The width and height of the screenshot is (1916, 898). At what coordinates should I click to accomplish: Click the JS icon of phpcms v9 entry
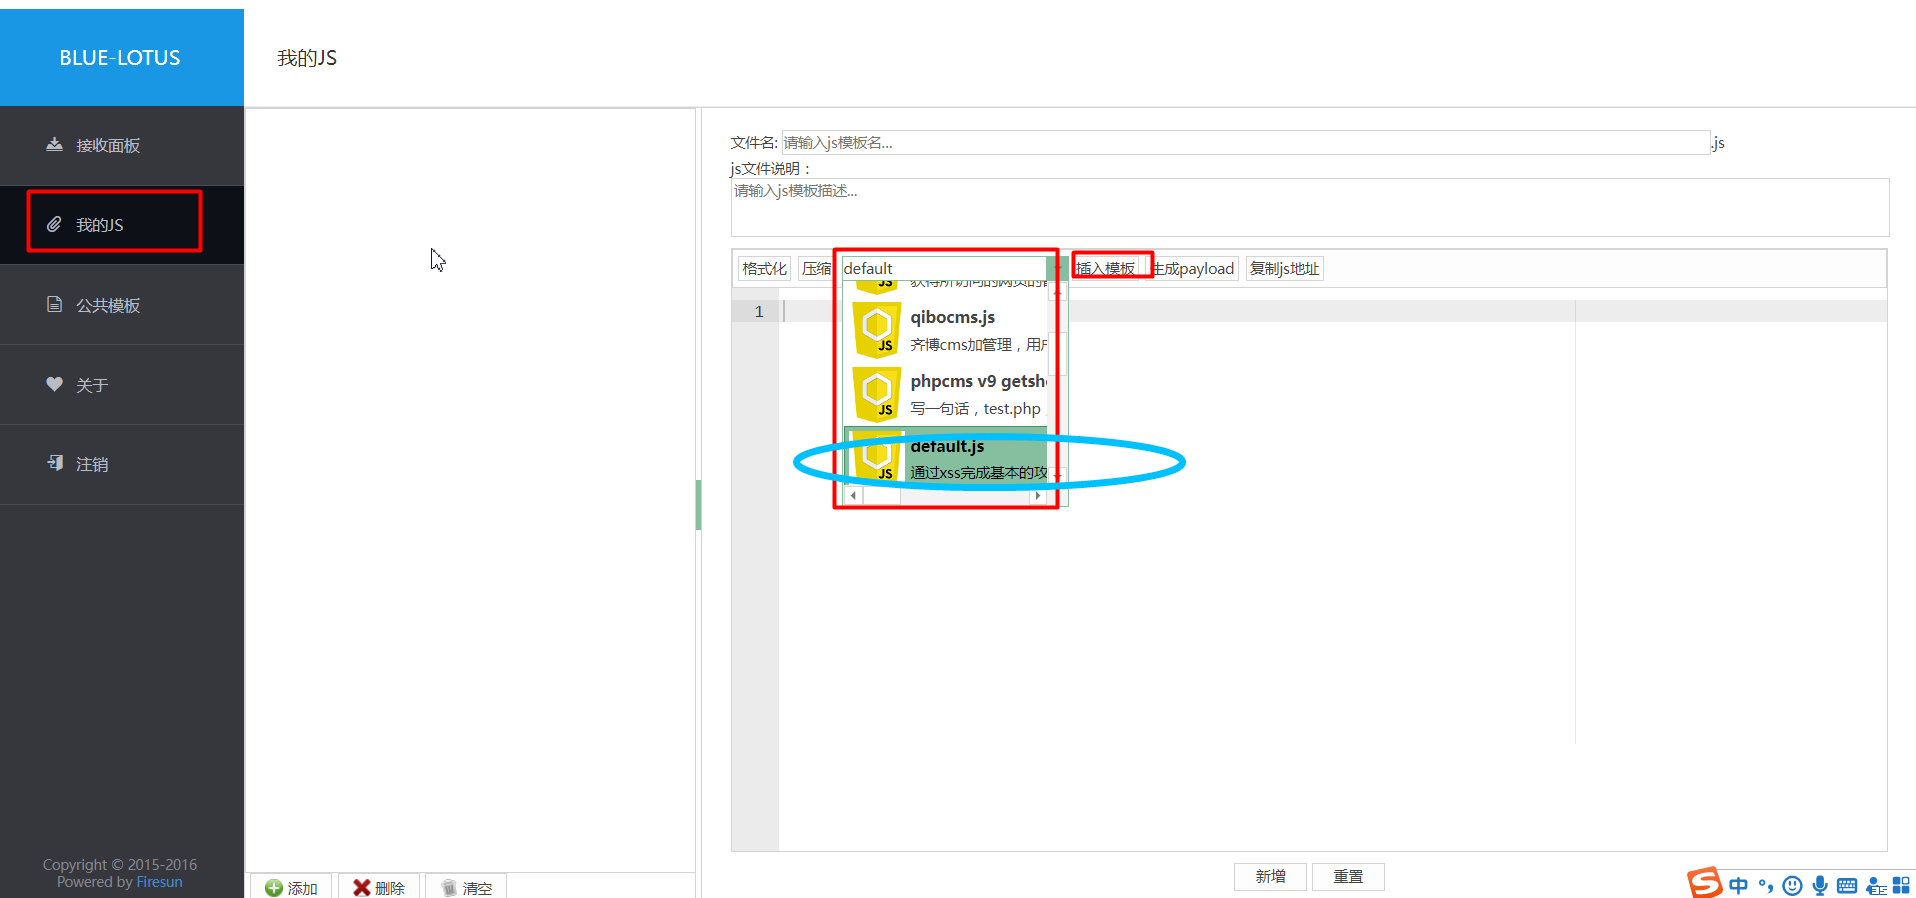[876, 394]
